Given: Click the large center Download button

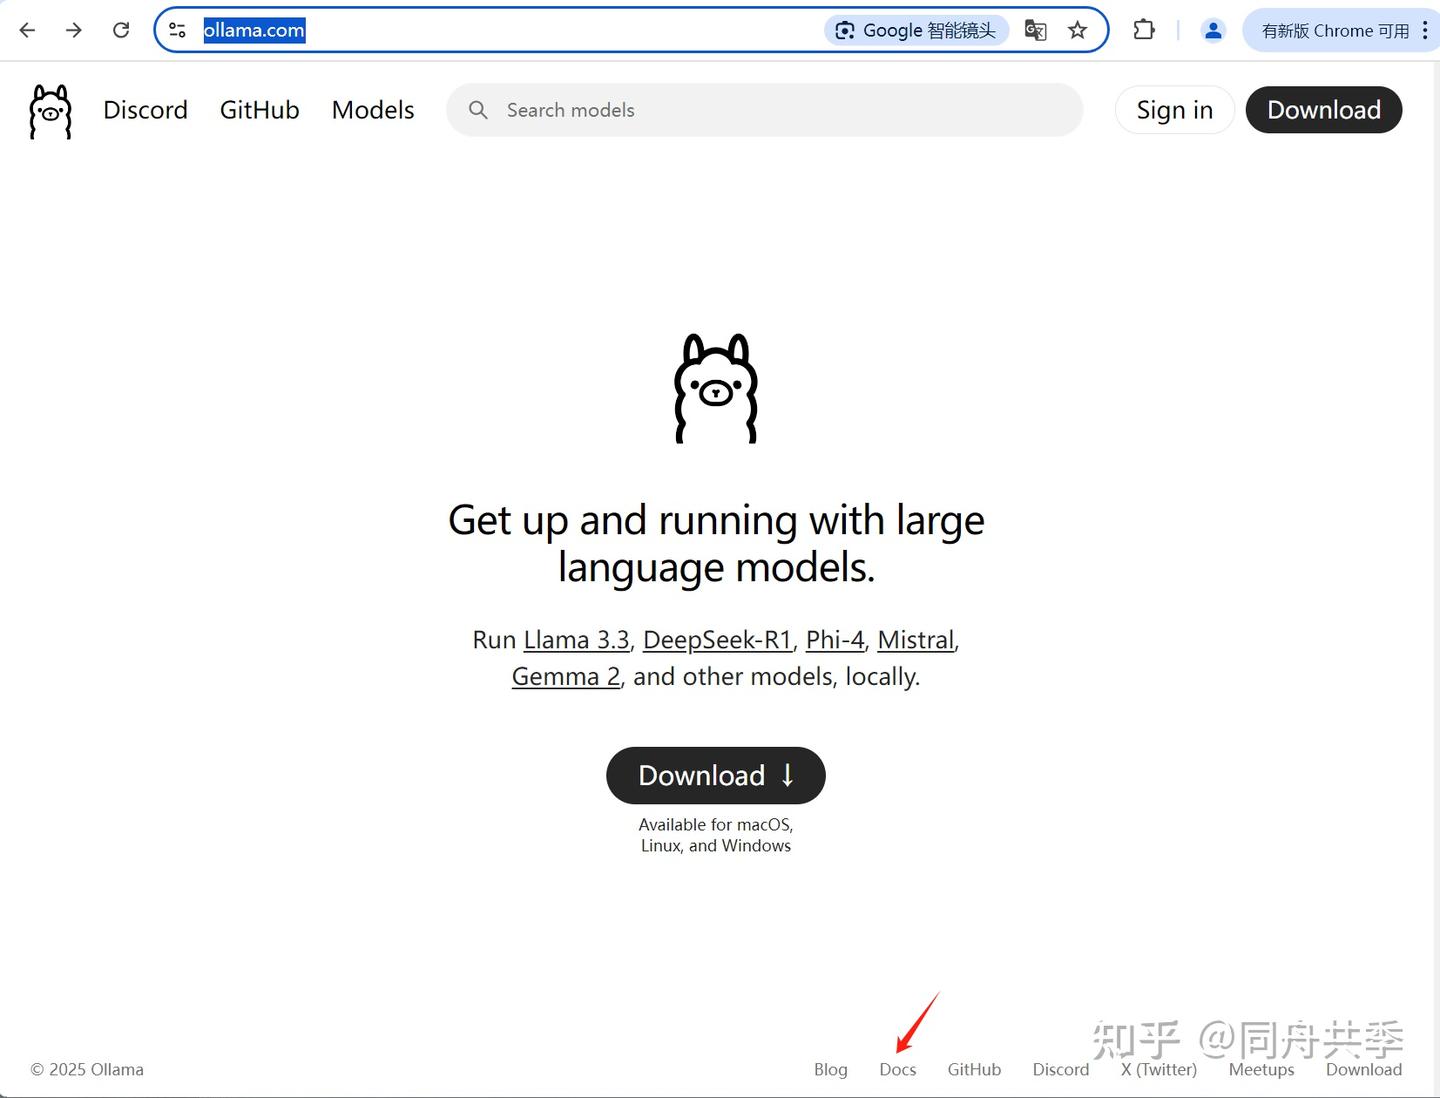Looking at the screenshot, I should point(716,775).
